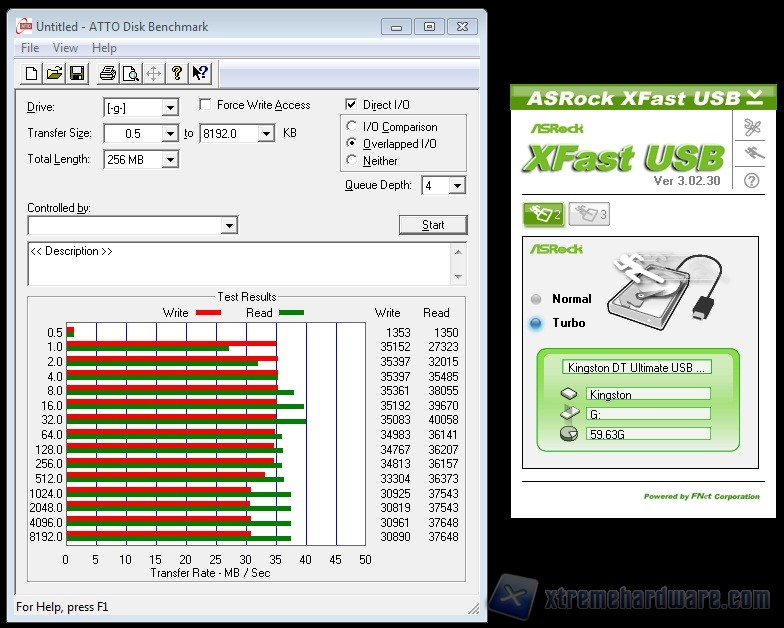This screenshot has width=784, height=628.
Task: Choose Normal mode in XFast USB
Action: [537, 299]
